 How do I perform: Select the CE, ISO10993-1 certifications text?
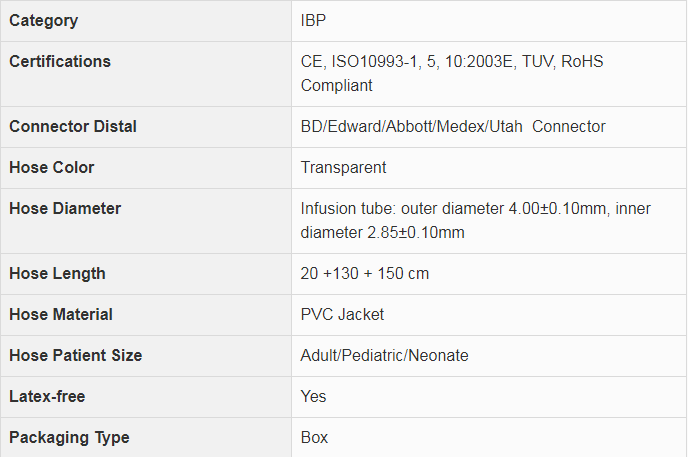[x=452, y=73]
